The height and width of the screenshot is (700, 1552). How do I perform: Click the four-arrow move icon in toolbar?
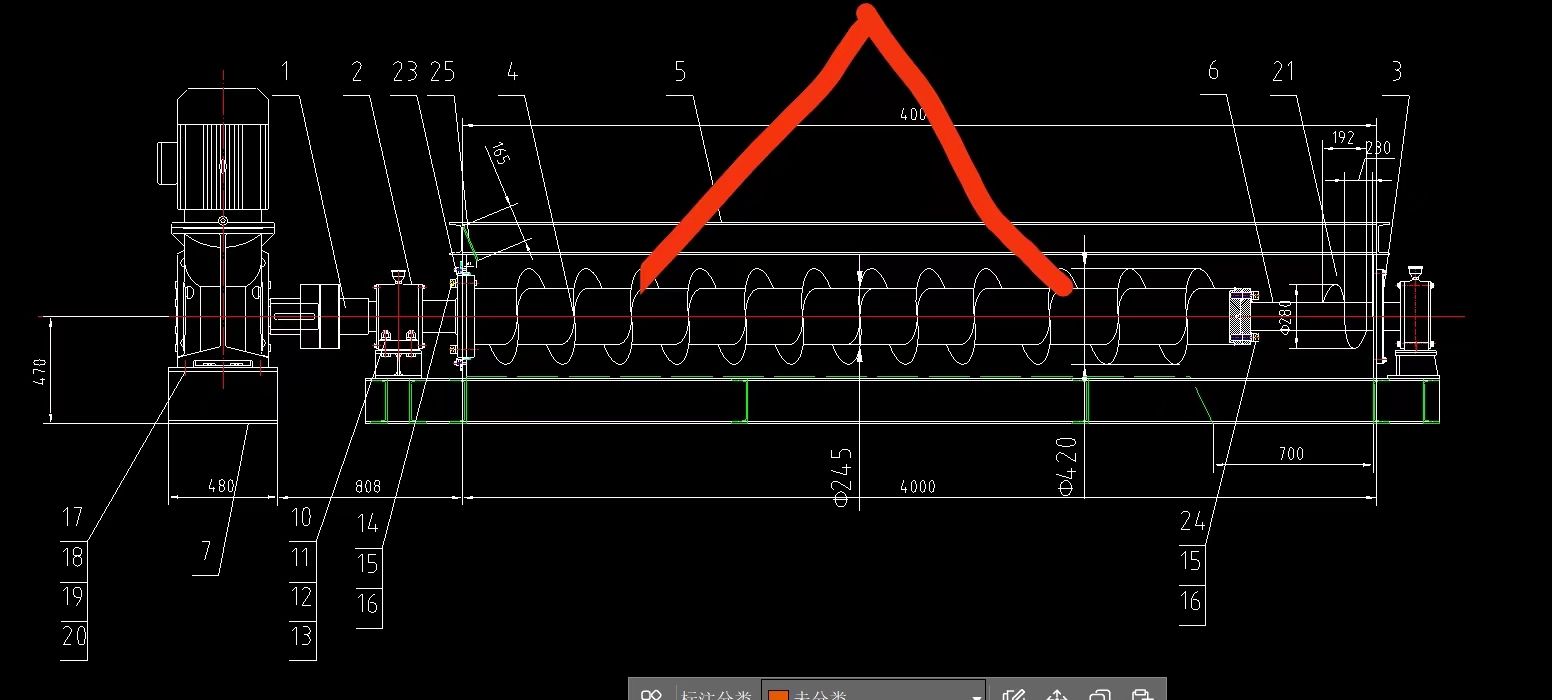(x=1058, y=695)
